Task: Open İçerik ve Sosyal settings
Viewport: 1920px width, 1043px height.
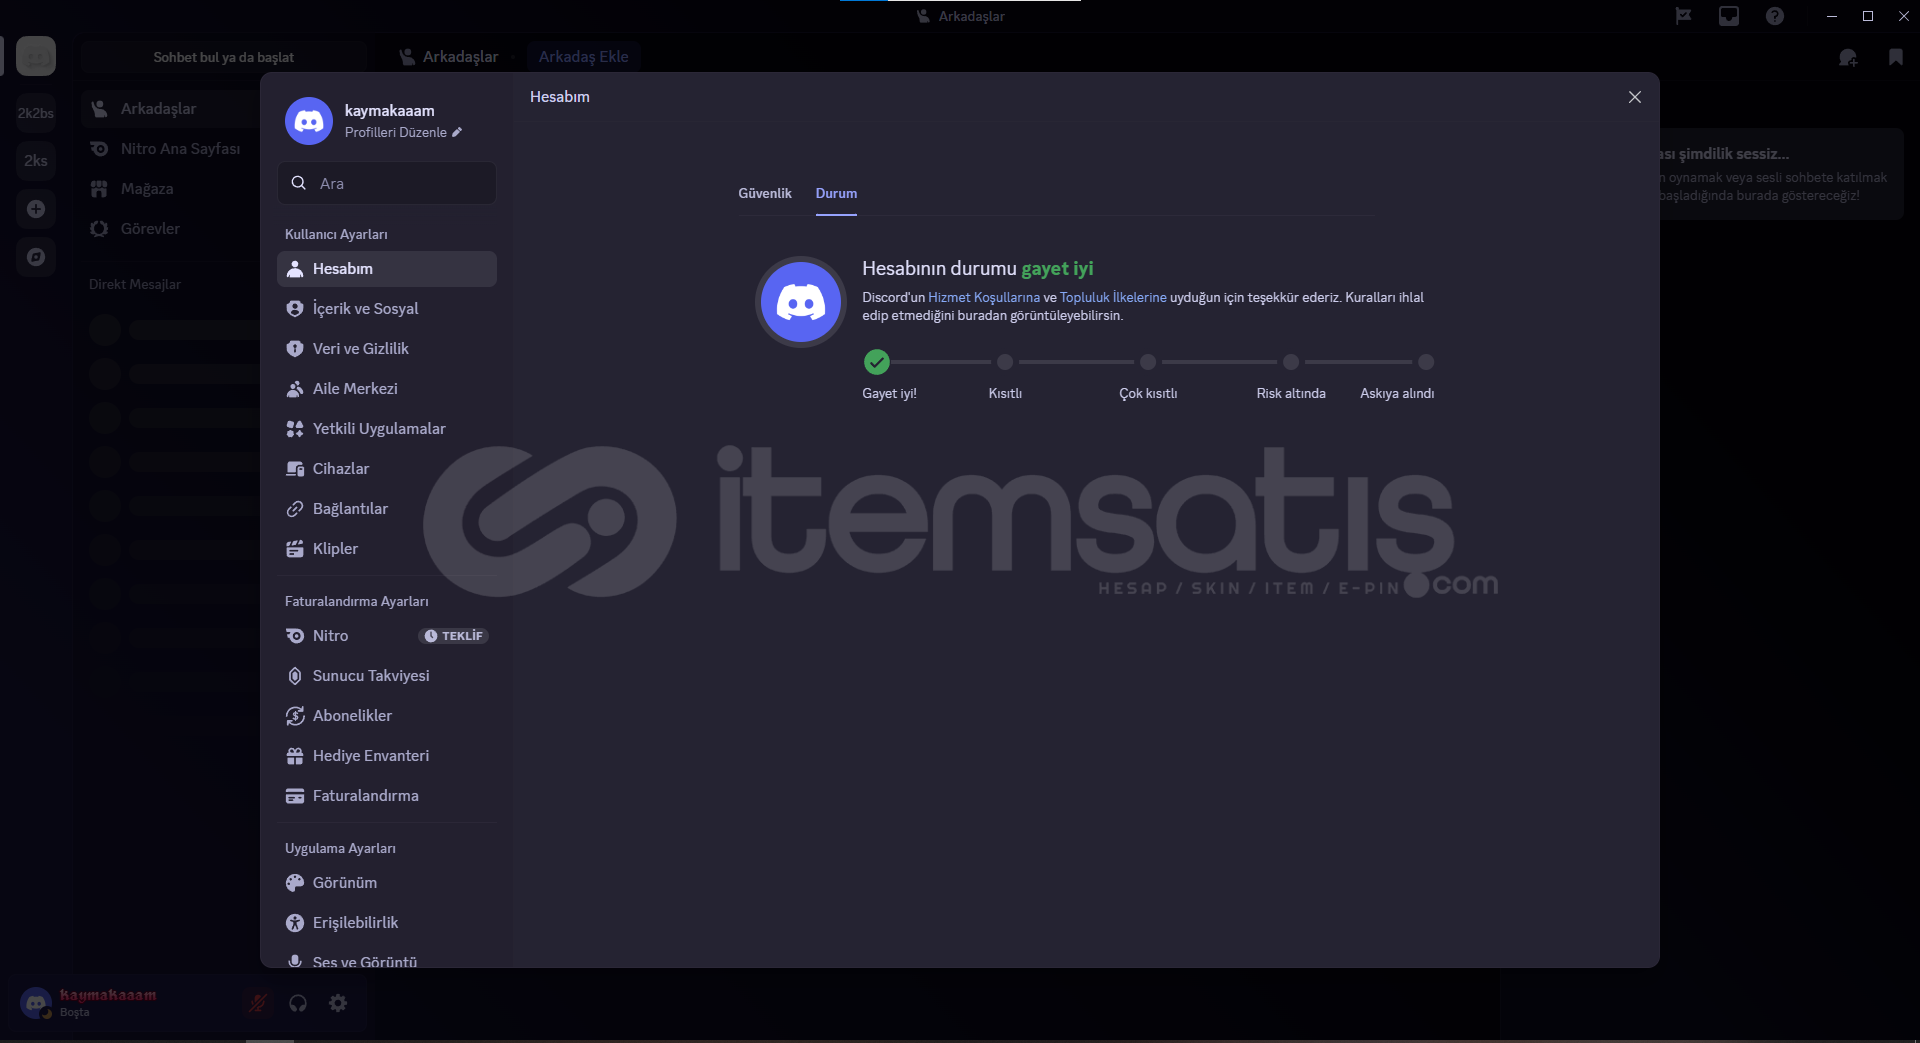Action: pyautogui.click(x=387, y=309)
